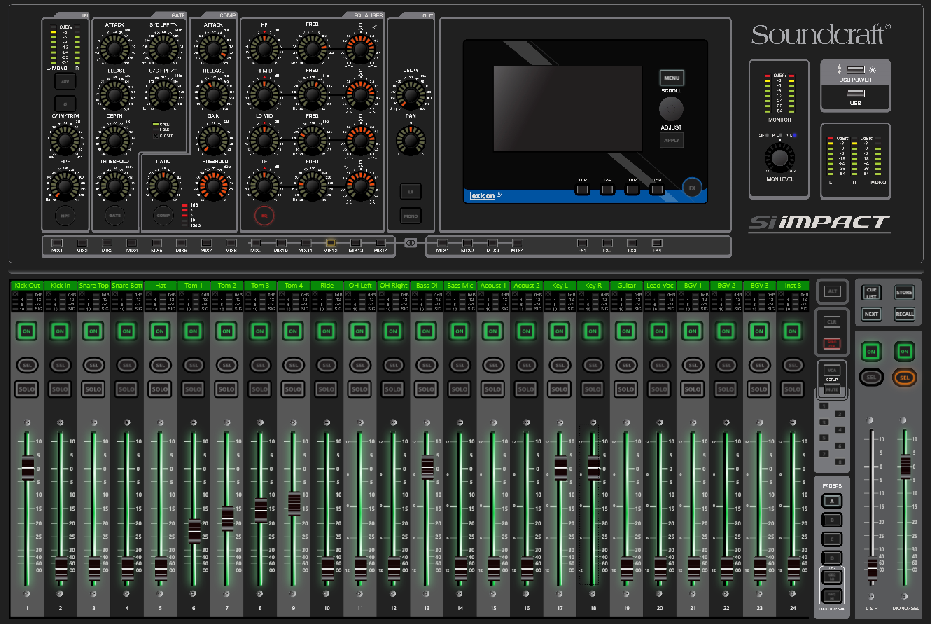Viewport: 931px width, 624px height.
Task: Click the LR routing button
Action: (x=410, y=191)
